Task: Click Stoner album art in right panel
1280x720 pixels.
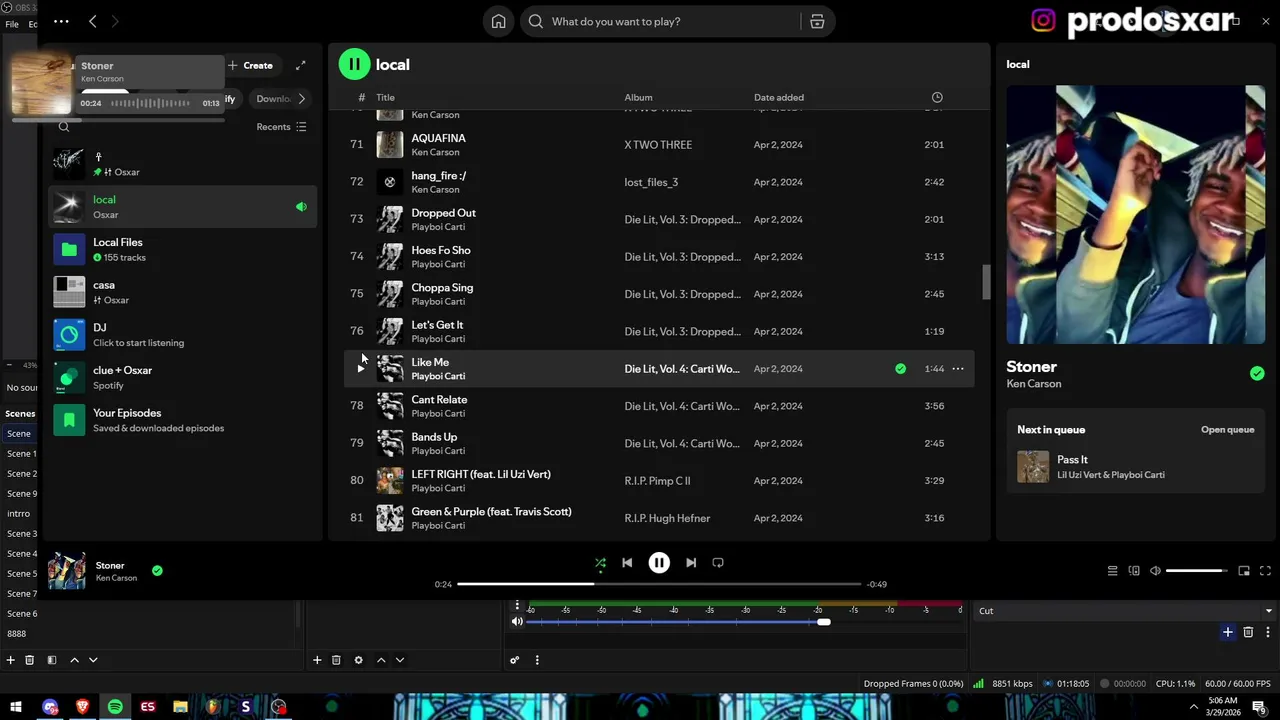Action: coord(1135,214)
